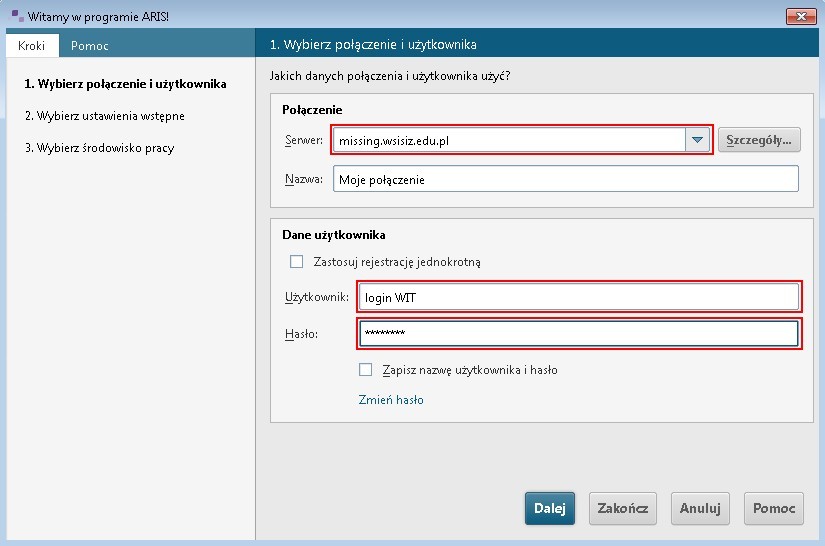Image resolution: width=825 pixels, height=546 pixels.
Task: Switch to the Pomoc tab
Action: (90, 46)
